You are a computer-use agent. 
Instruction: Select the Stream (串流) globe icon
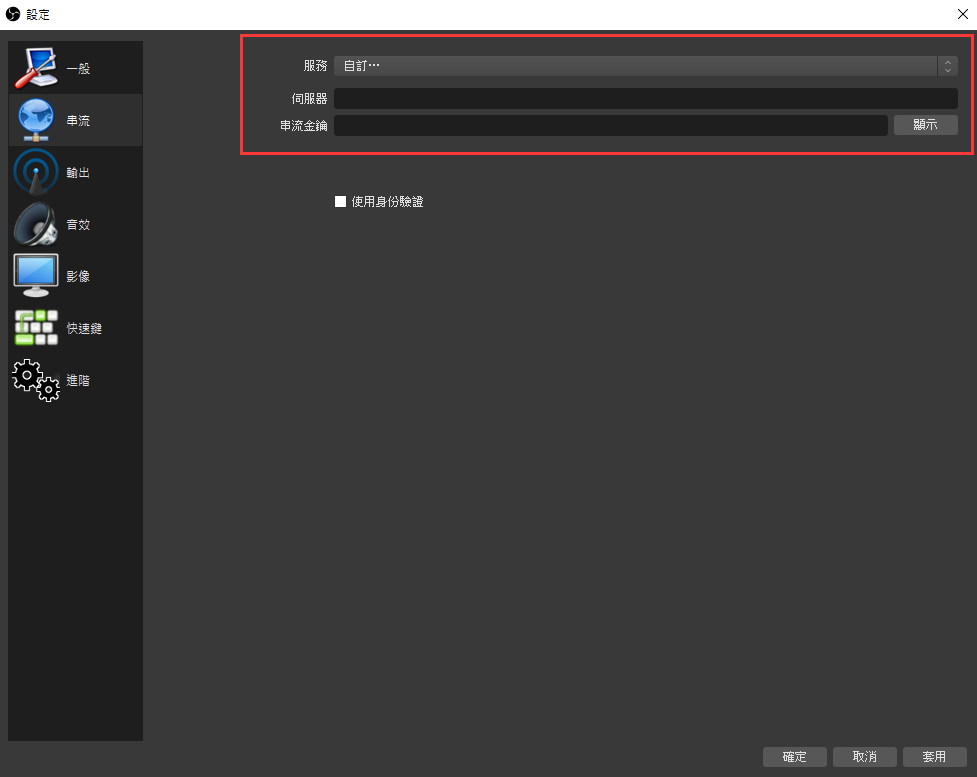pyautogui.click(x=36, y=120)
